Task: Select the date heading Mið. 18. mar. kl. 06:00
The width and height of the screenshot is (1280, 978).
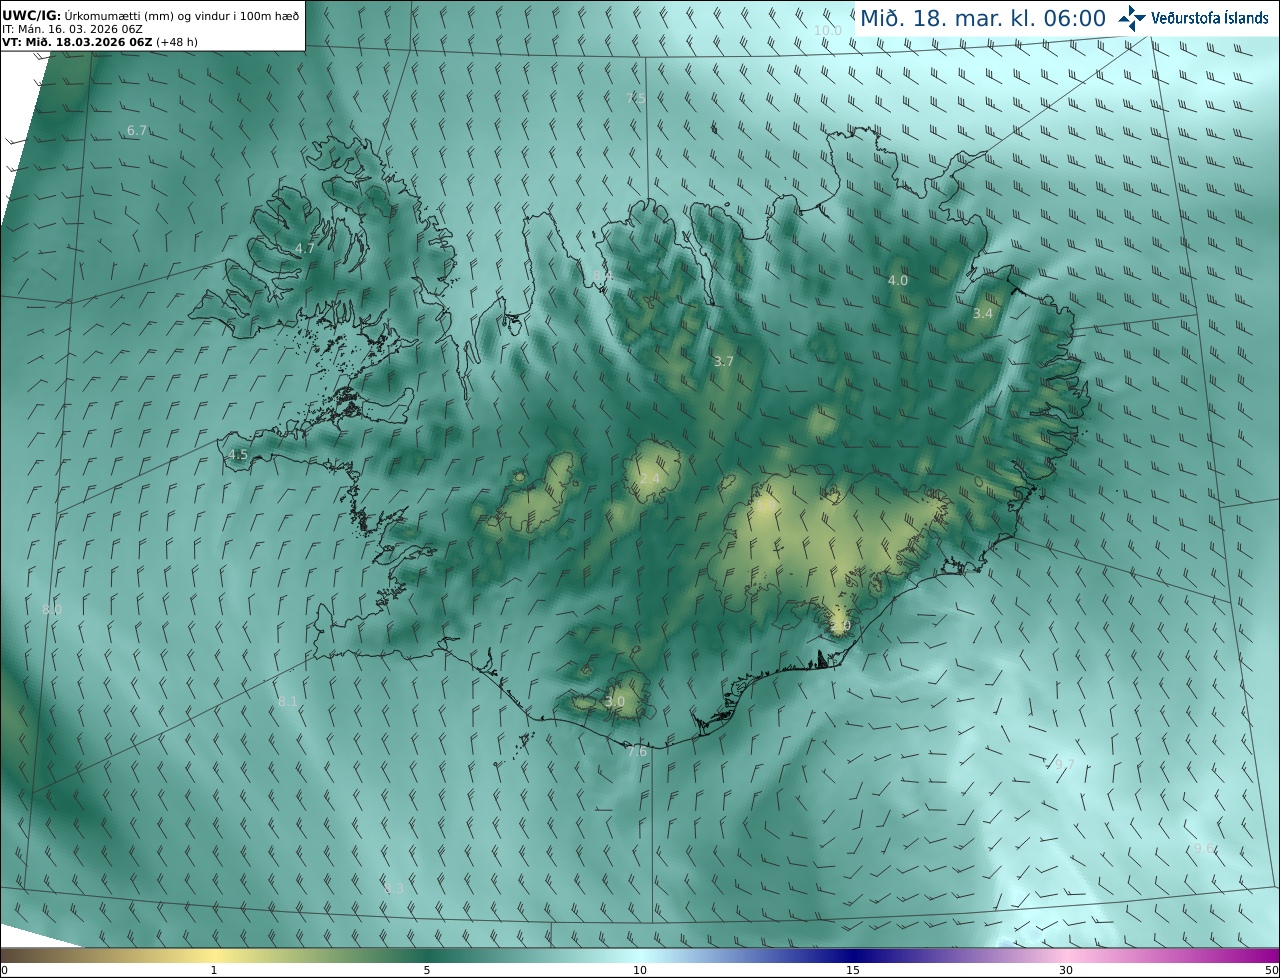Action: click(983, 18)
